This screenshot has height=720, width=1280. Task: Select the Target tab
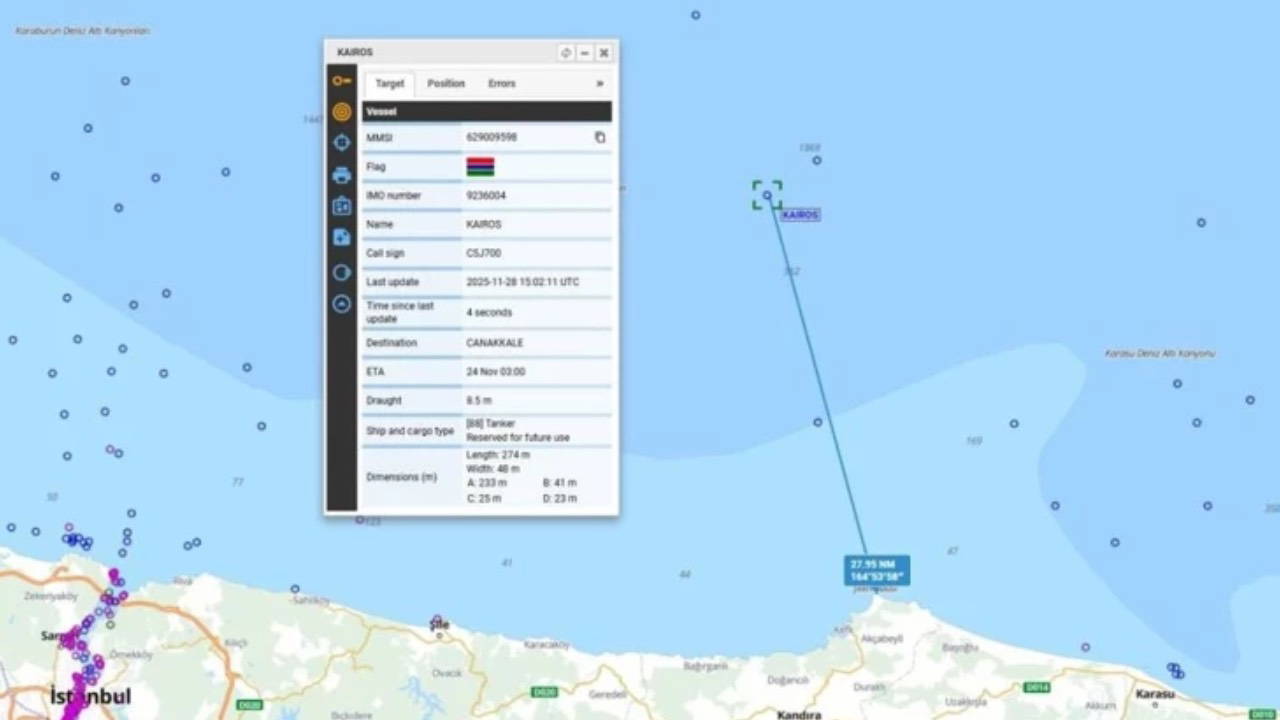pyautogui.click(x=389, y=84)
